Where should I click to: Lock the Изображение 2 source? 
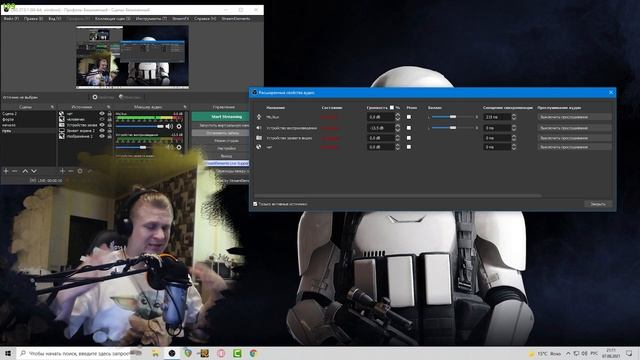pos(109,136)
